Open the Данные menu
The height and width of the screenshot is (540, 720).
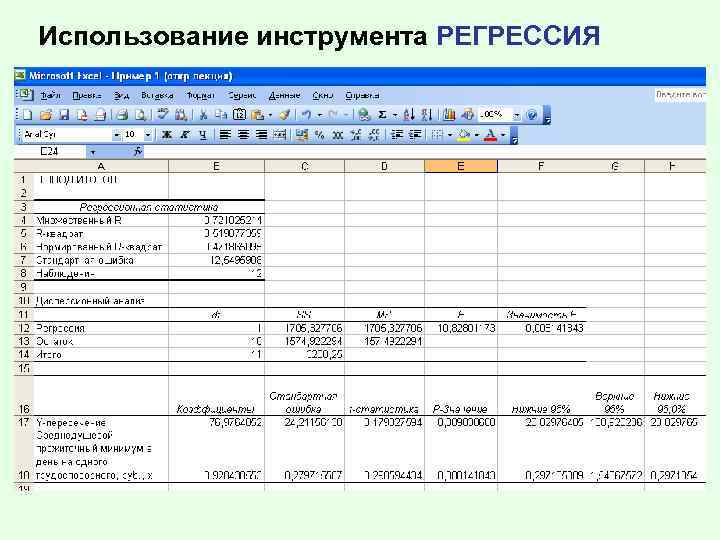click(284, 96)
